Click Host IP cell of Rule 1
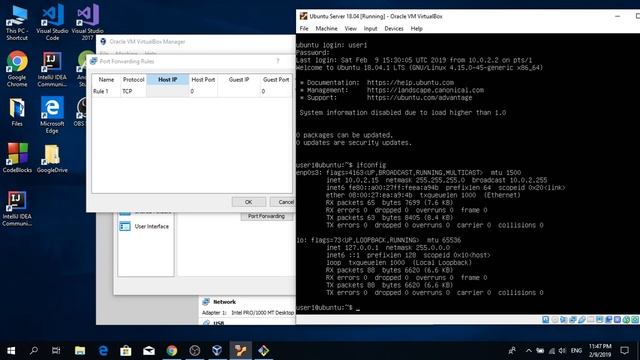 click(x=168, y=91)
